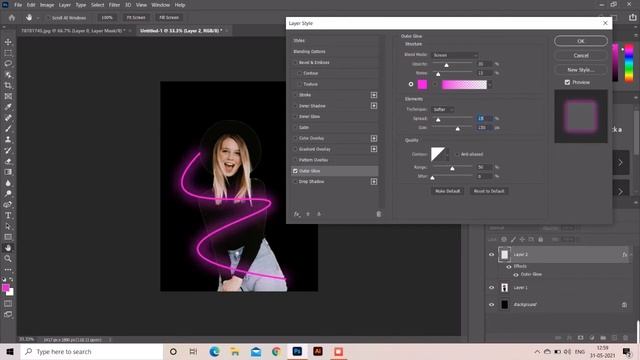The width and height of the screenshot is (640, 360).
Task: Delete layer with Layers panel trash icon
Action: click(x=625, y=338)
